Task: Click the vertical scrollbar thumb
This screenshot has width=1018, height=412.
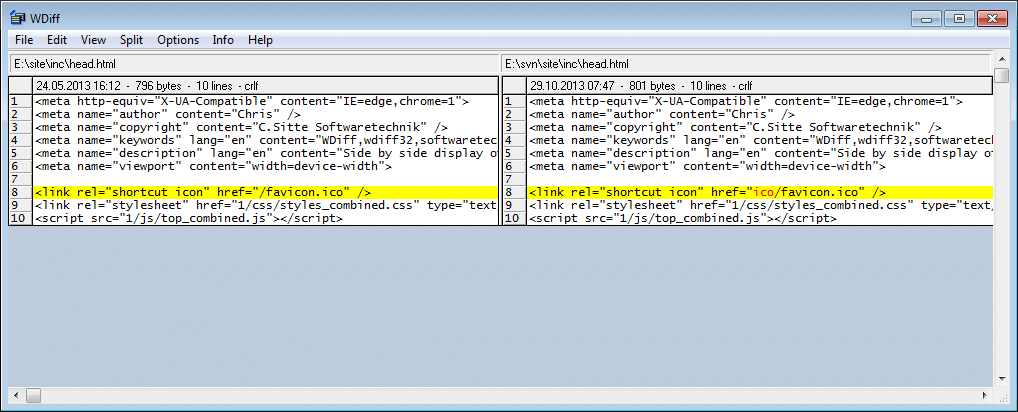Action: click(1002, 75)
